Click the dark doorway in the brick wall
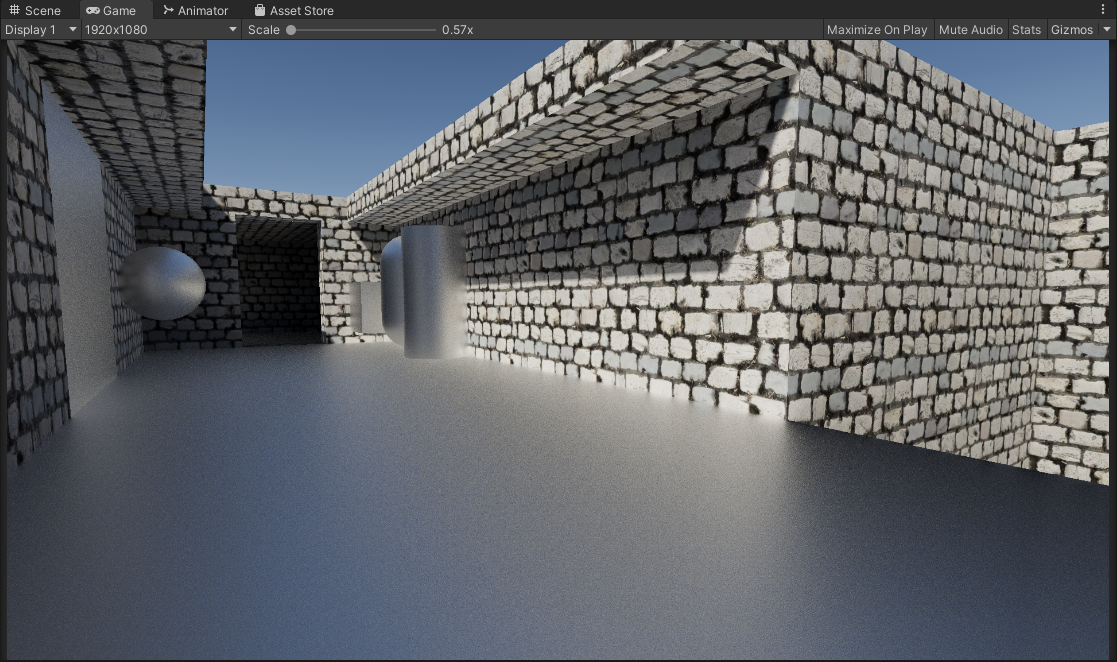This screenshot has height=662, width=1117. tap(279, 280)
